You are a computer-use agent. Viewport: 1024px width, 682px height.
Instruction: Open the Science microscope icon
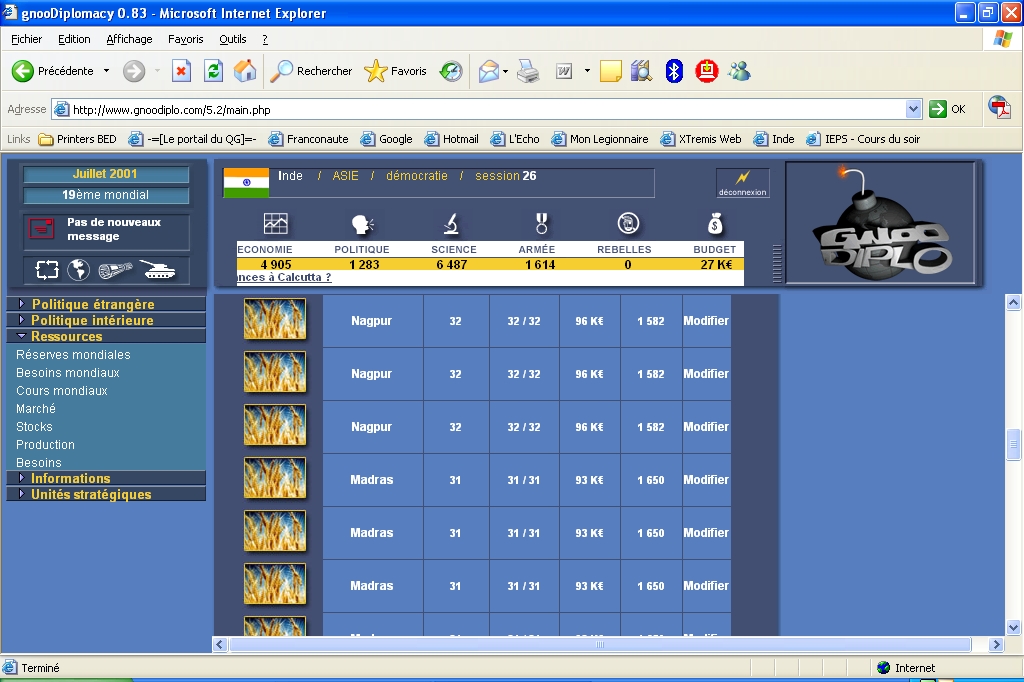[x=452, y=224]
